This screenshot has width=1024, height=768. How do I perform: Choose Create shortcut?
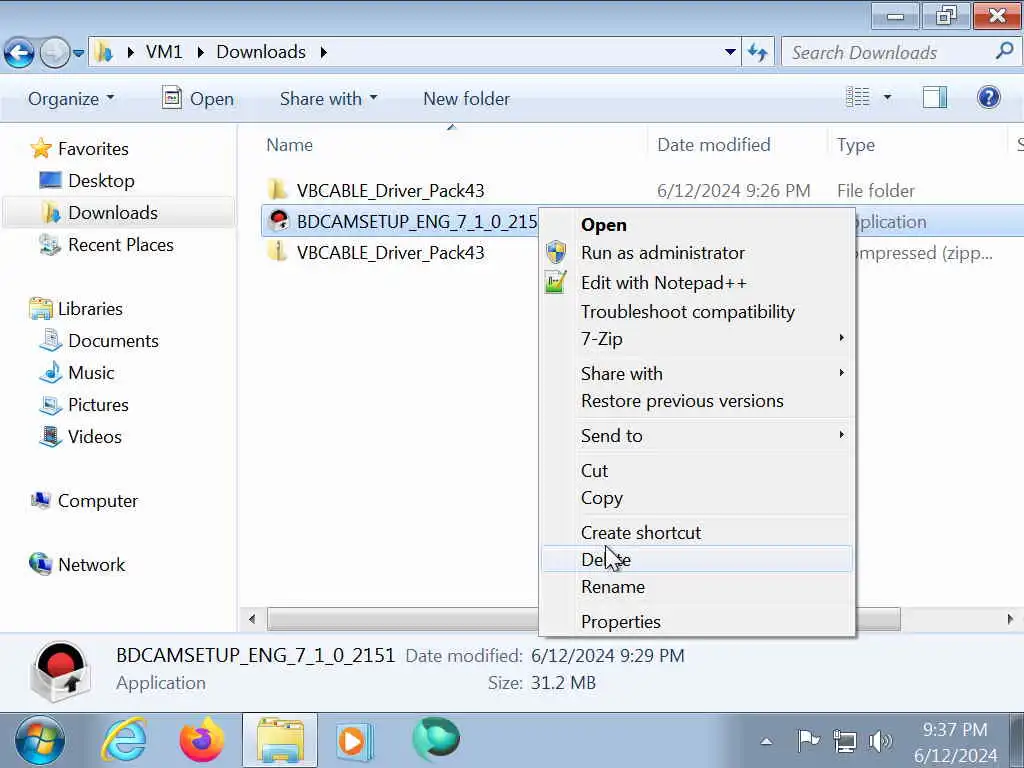pos(697,533)
